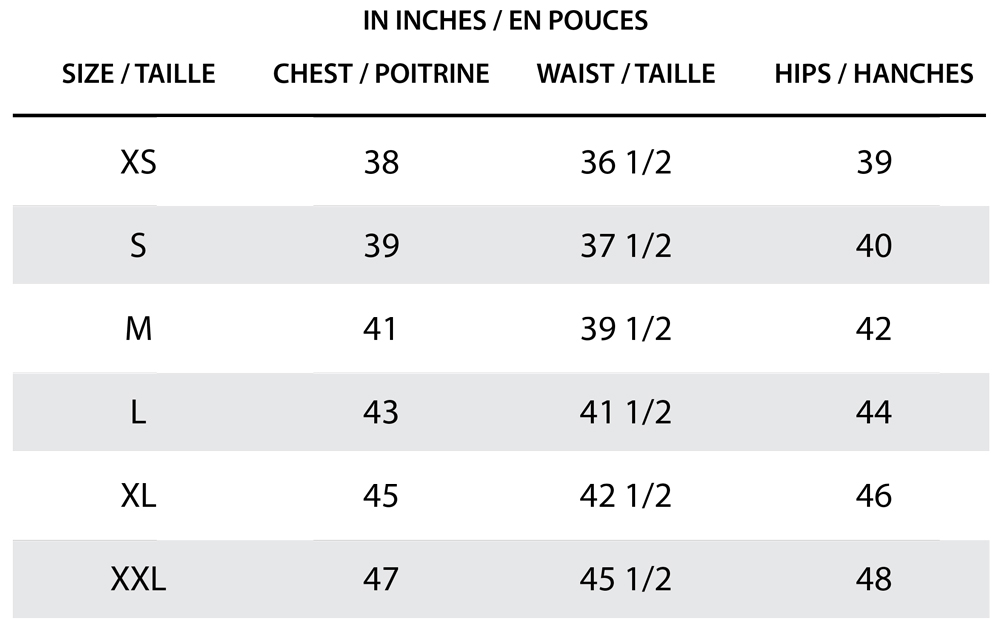The width and height of the screenshot is (1000, 619).
Task: Select waist value 36 1/2 for XS
Action: 626,162
